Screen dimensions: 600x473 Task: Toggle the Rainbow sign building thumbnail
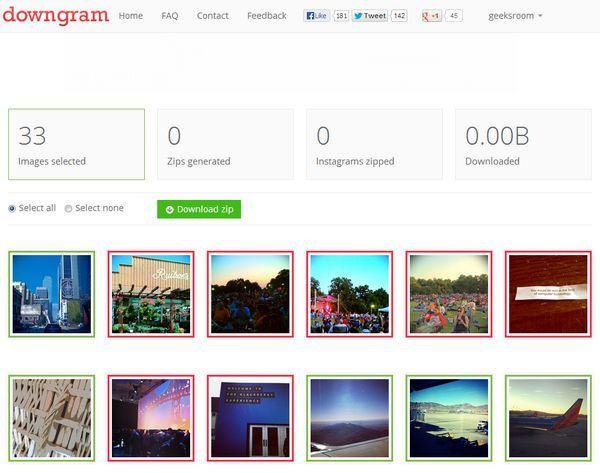(151, 294)
